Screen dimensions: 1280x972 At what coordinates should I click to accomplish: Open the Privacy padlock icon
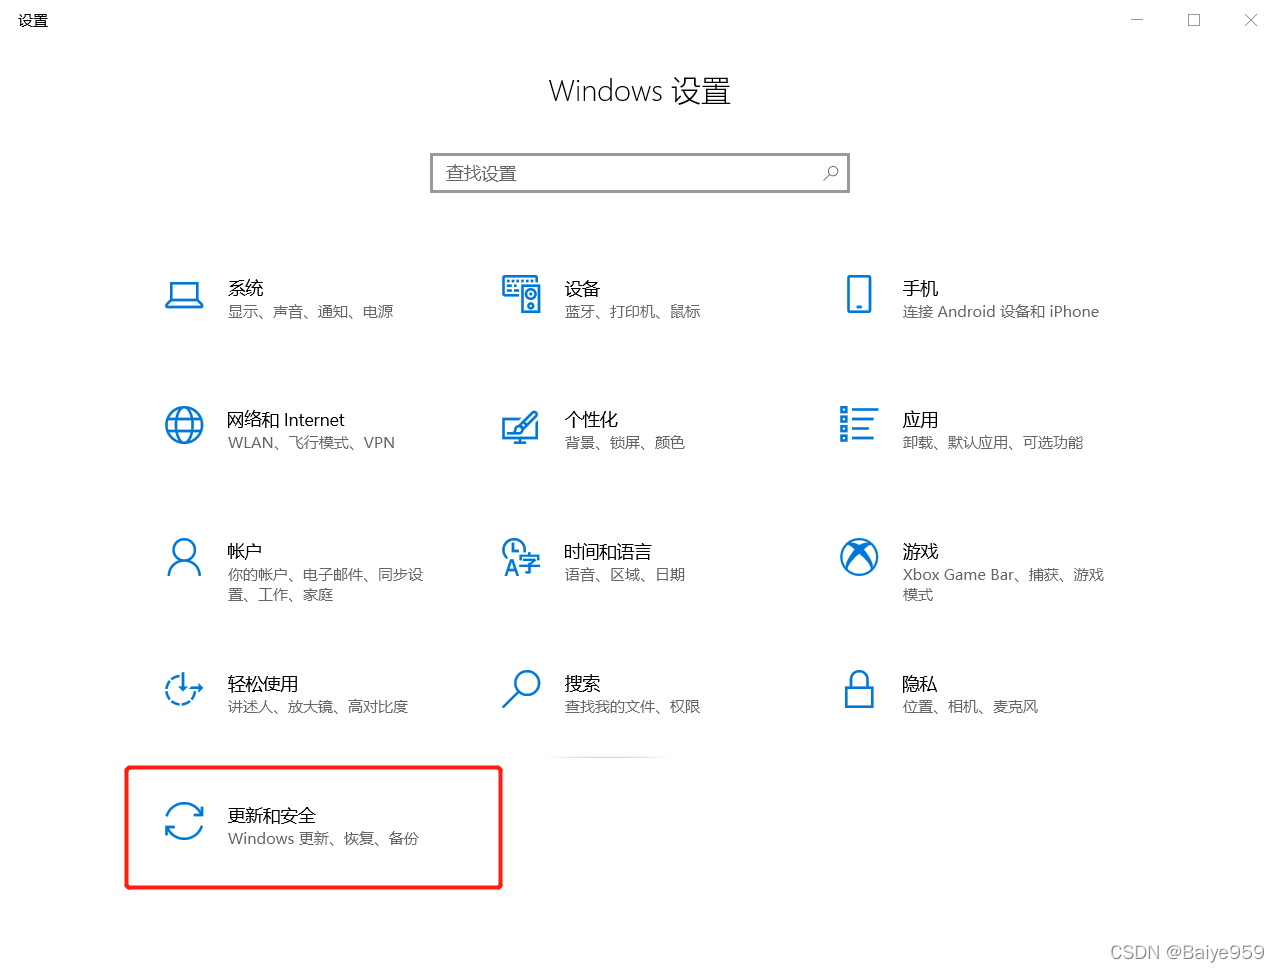coord(859,689)
